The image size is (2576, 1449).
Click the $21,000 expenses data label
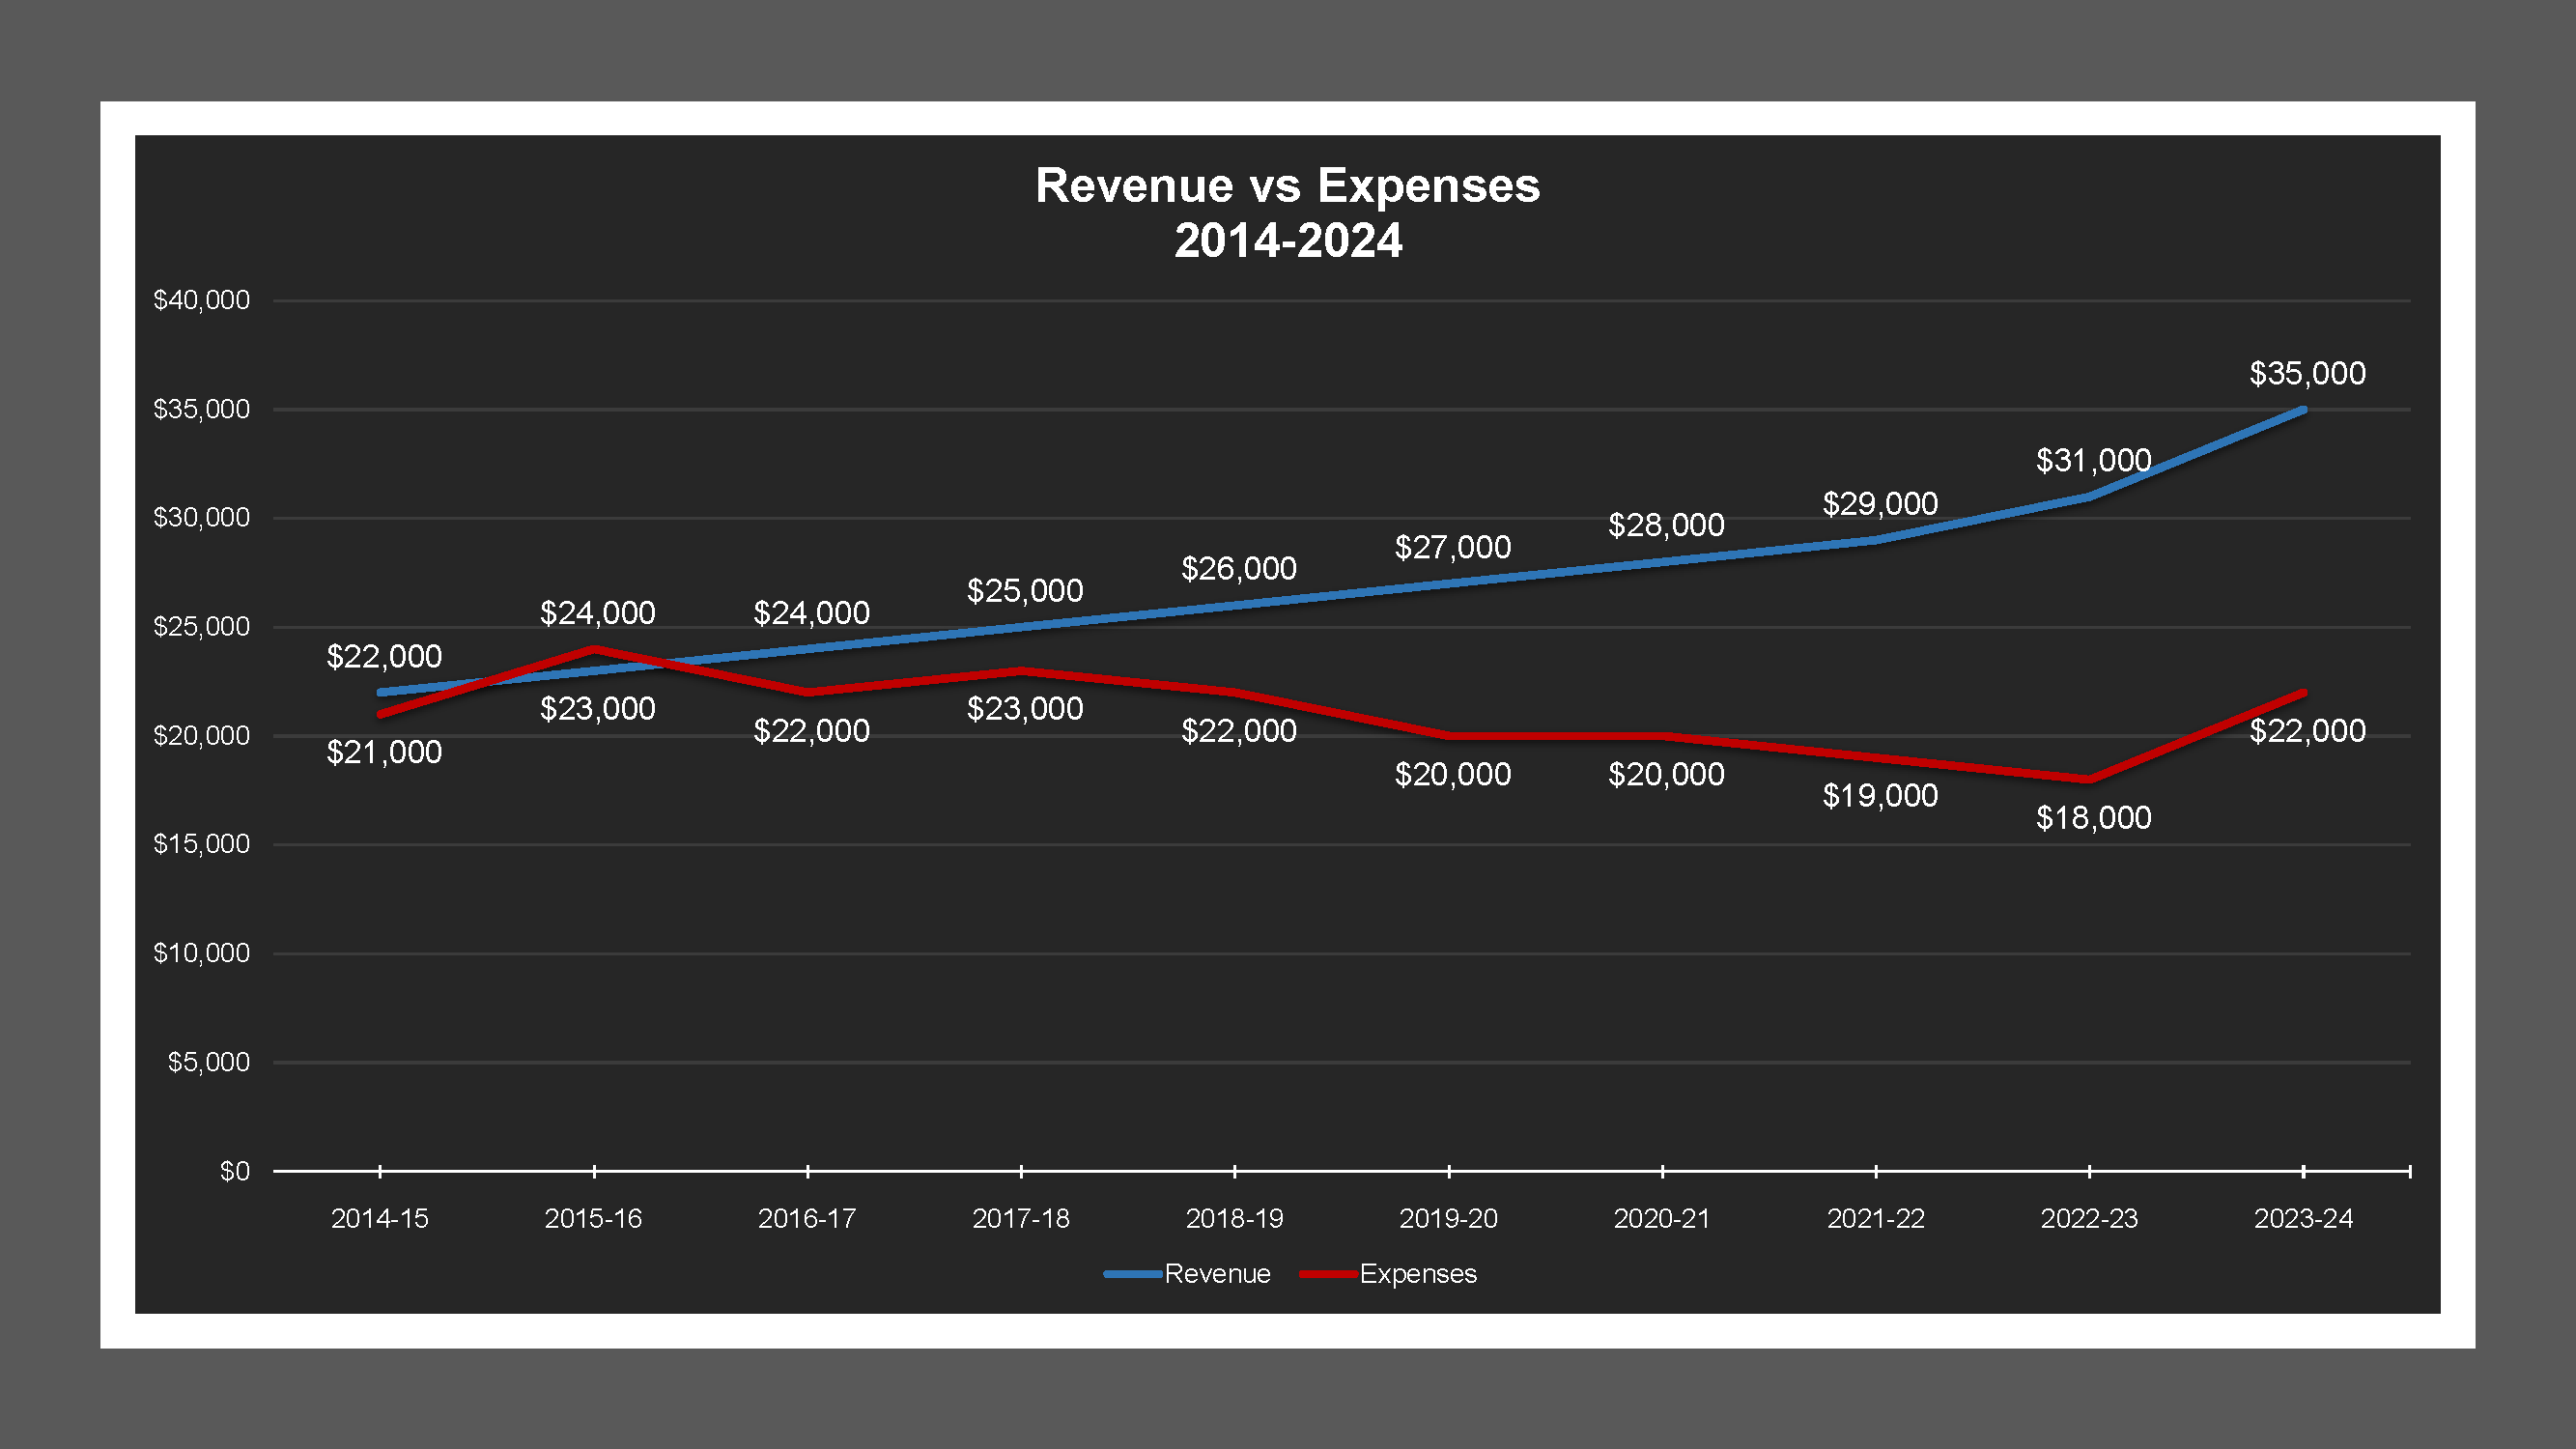pos(384,753)
